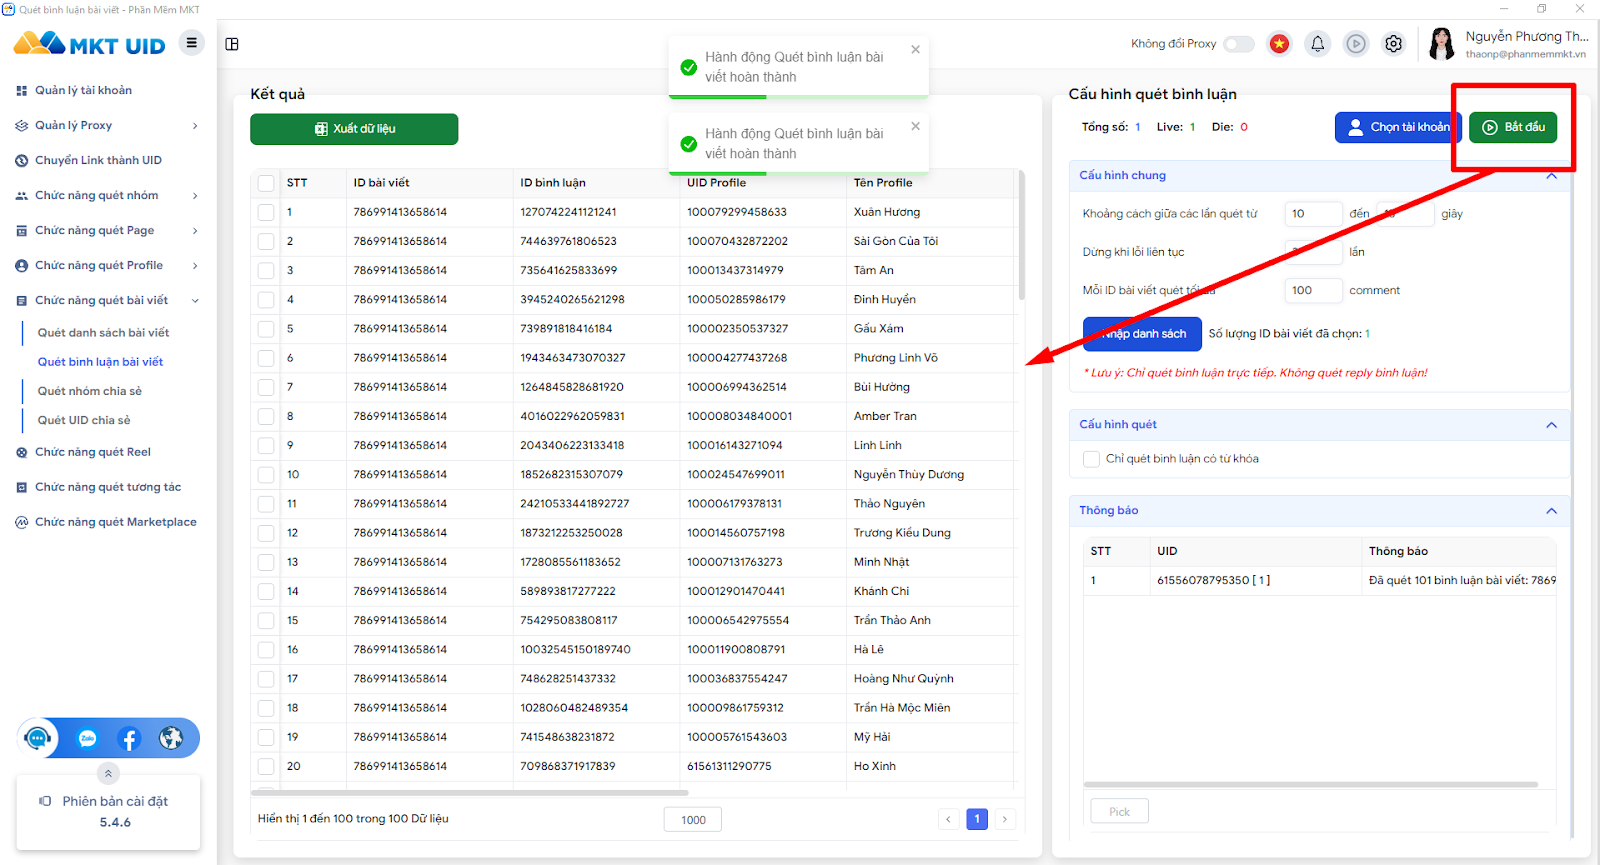Click the Chọn tài khoản button
The width and height of the screenshot is (1600, 865).
point(1398,127)
